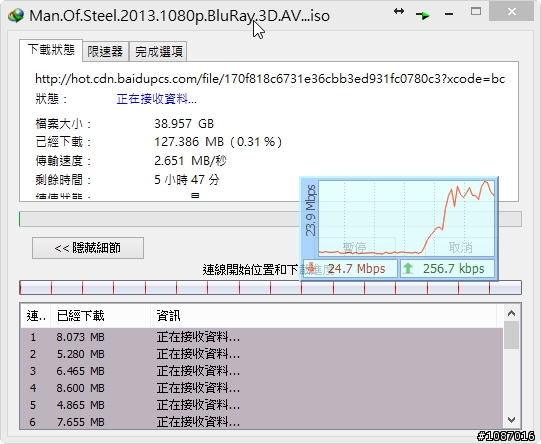This screenshot has height=444, width=541.
Task: Click the overall download progress bar
Action: click(x=270, y=219)
